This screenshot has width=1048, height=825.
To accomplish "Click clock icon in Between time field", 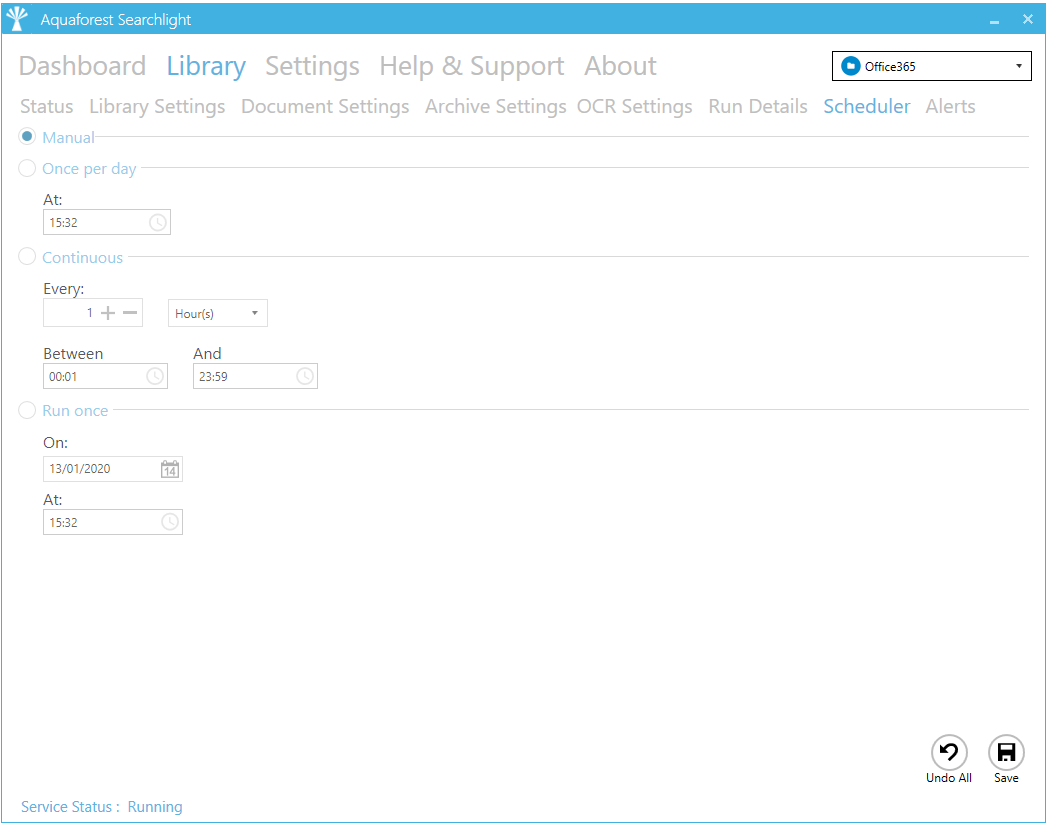I will tap(155, 376).
